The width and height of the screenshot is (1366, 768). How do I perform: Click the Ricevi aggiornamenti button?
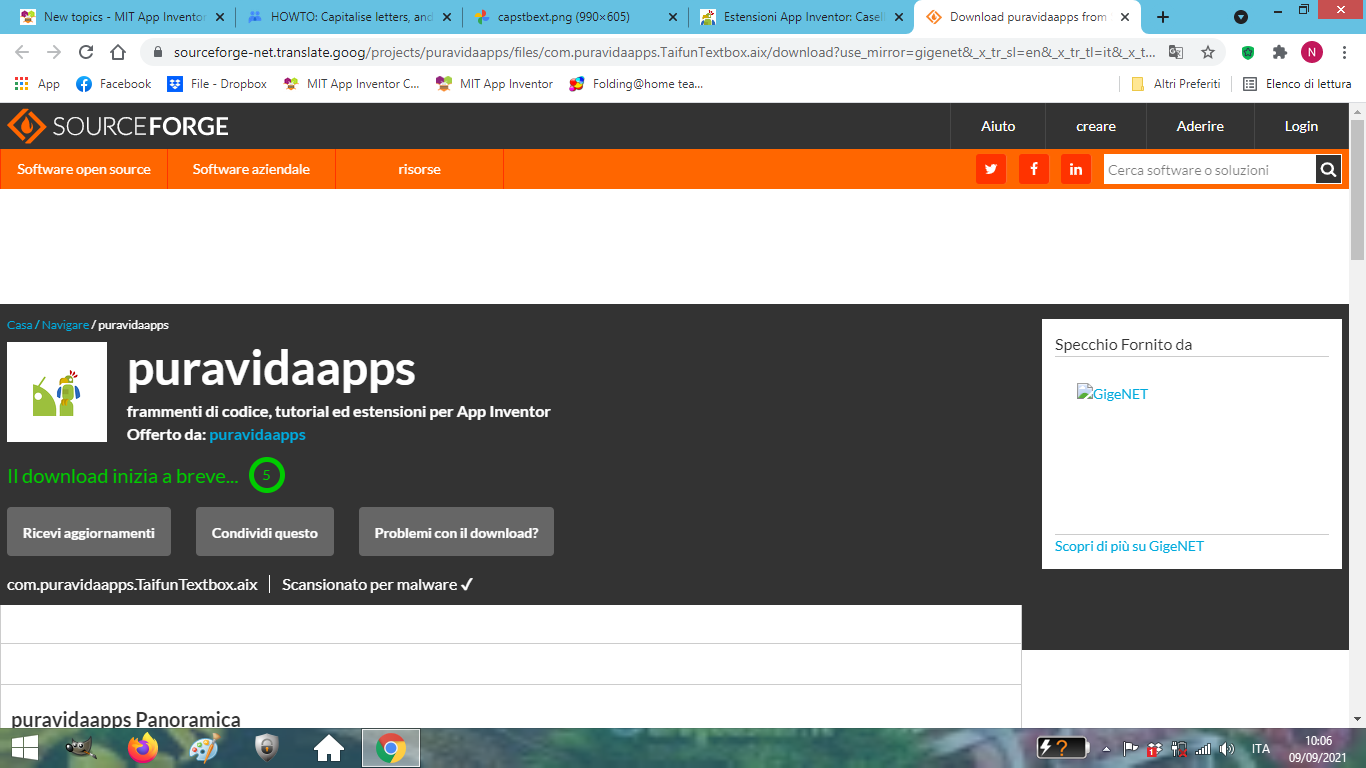coord(89,532)
